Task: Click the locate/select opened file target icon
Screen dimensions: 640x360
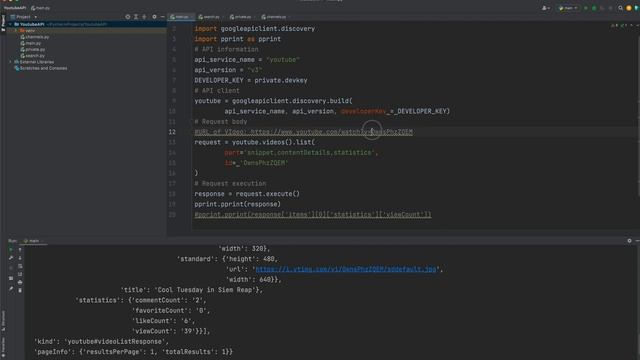Action: (128, 17)
